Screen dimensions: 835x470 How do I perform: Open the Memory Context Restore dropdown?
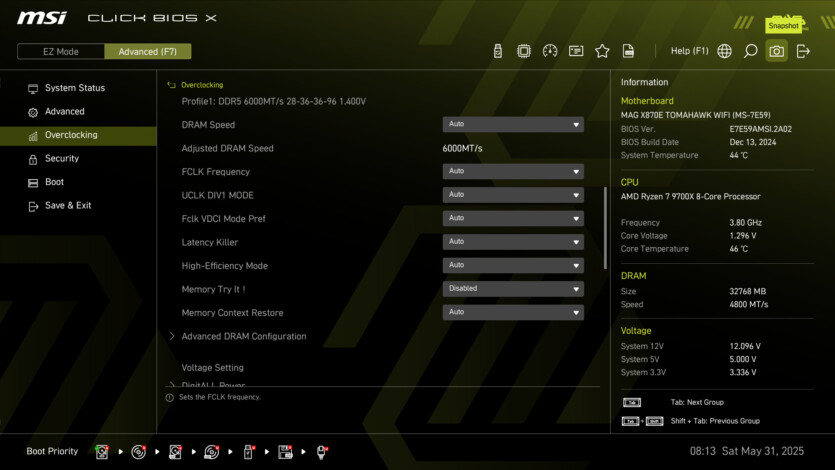pyautogui.click(x=513, y=312)
